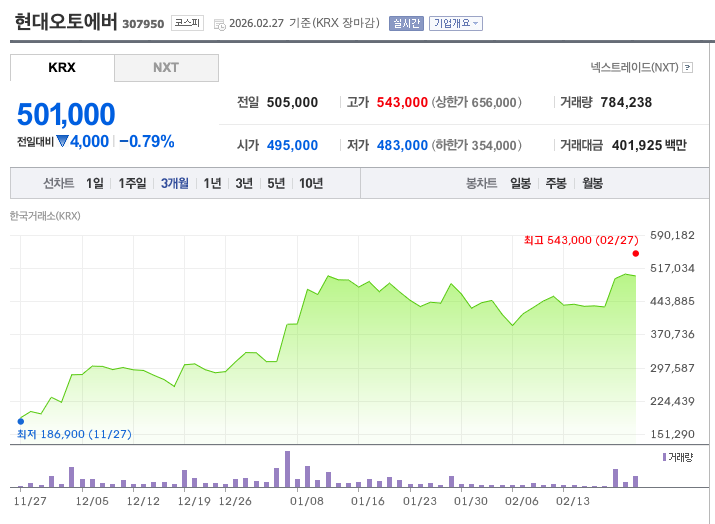Click the 상한가 656,000 upper limit text
This screenshot has height=524, width=715.
click(x=477, y=102)
